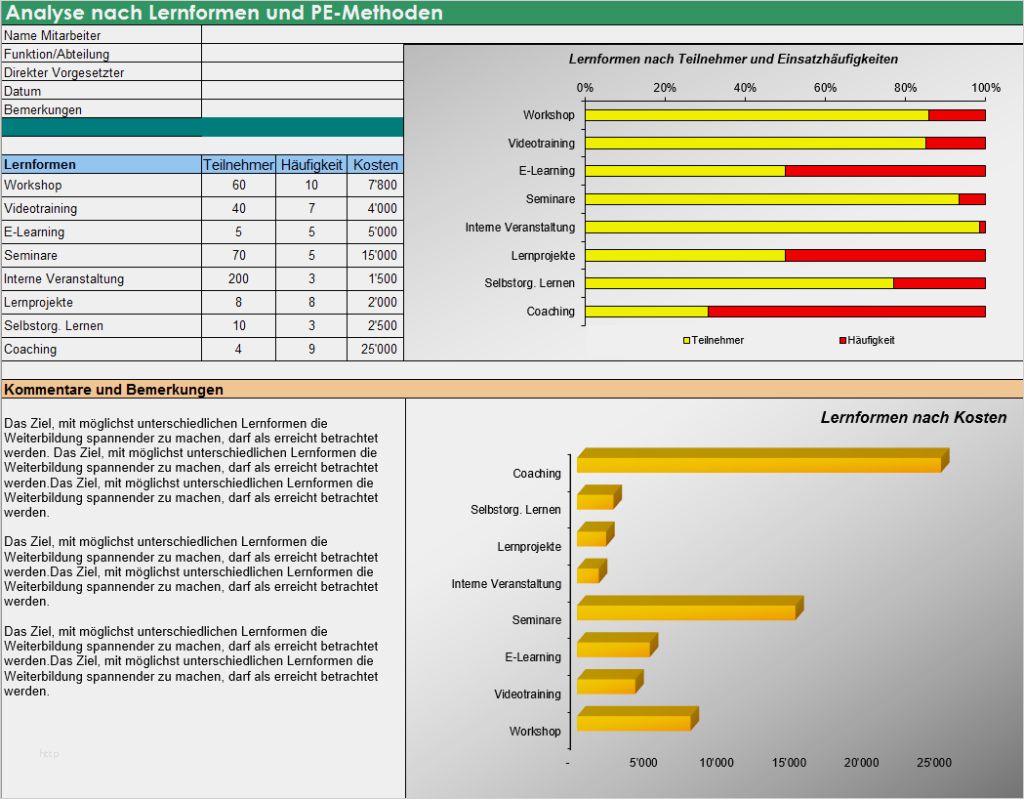Select the Videotraining cost bar
1024x799 pixels.
point(610,682)
